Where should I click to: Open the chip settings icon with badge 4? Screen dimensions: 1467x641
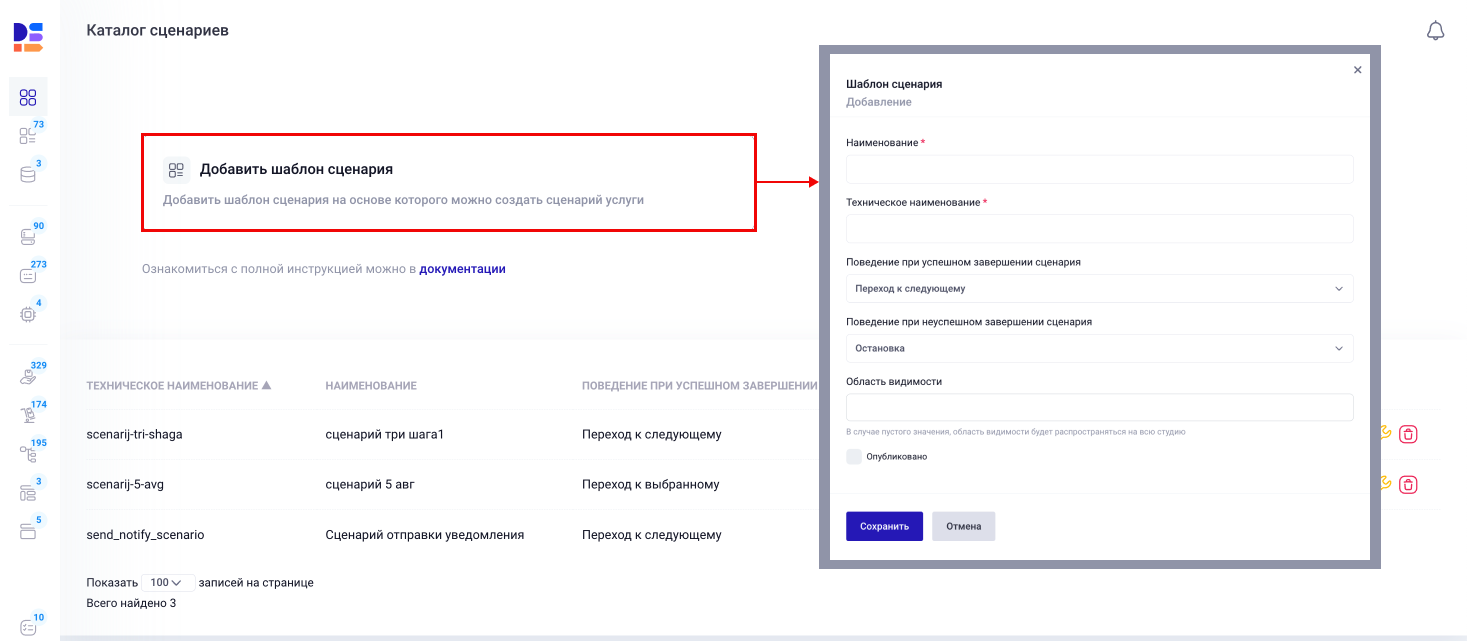28,313
